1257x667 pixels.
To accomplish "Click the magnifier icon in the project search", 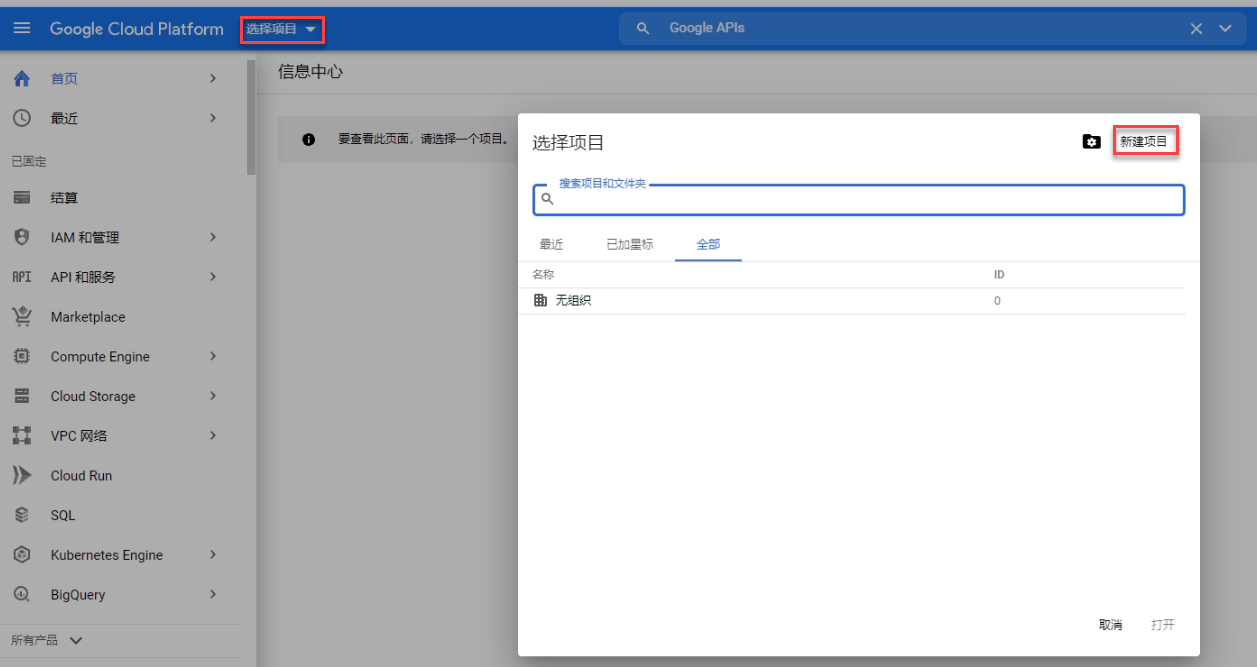I will (547, 199).
